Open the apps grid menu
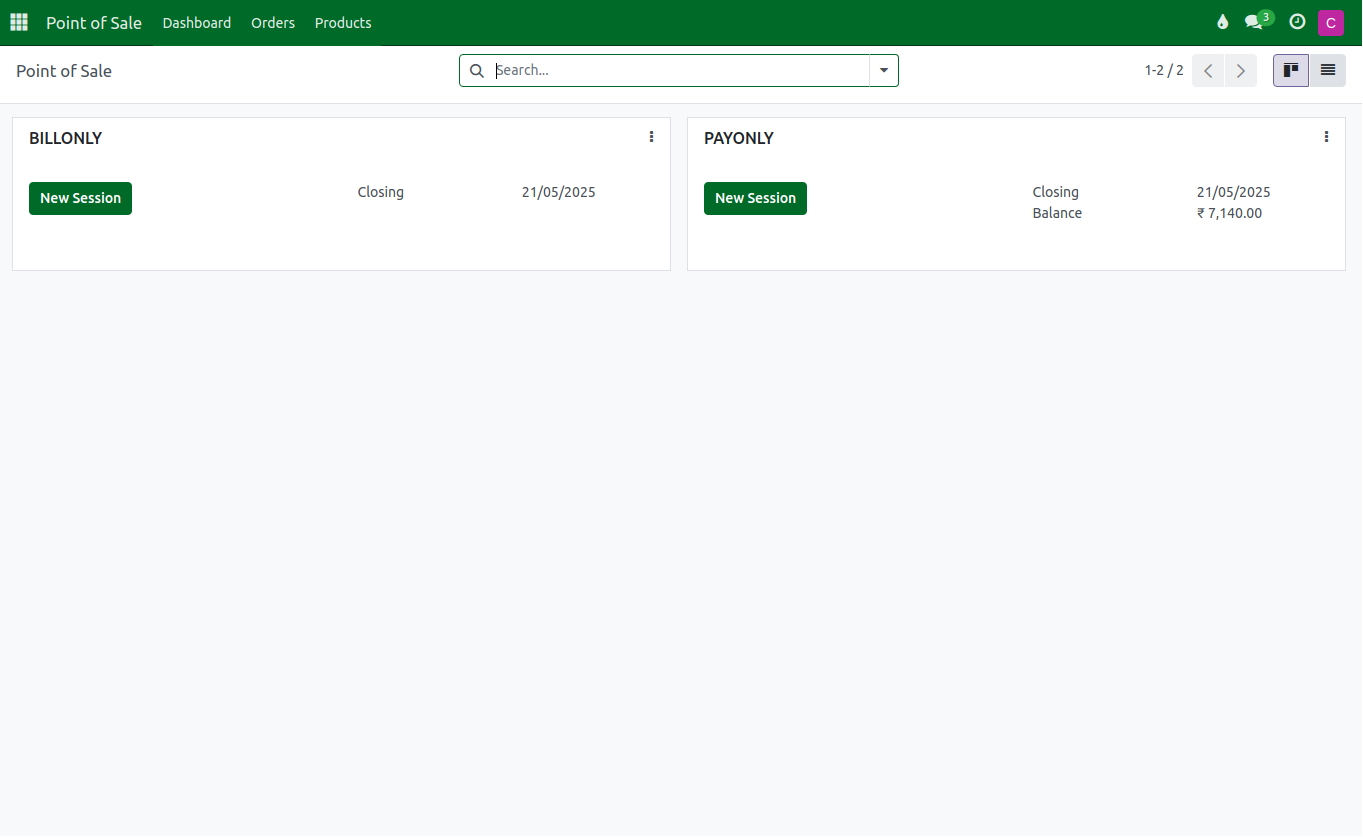Viewport: 1363px width, 837px height. tap(18, 22)
